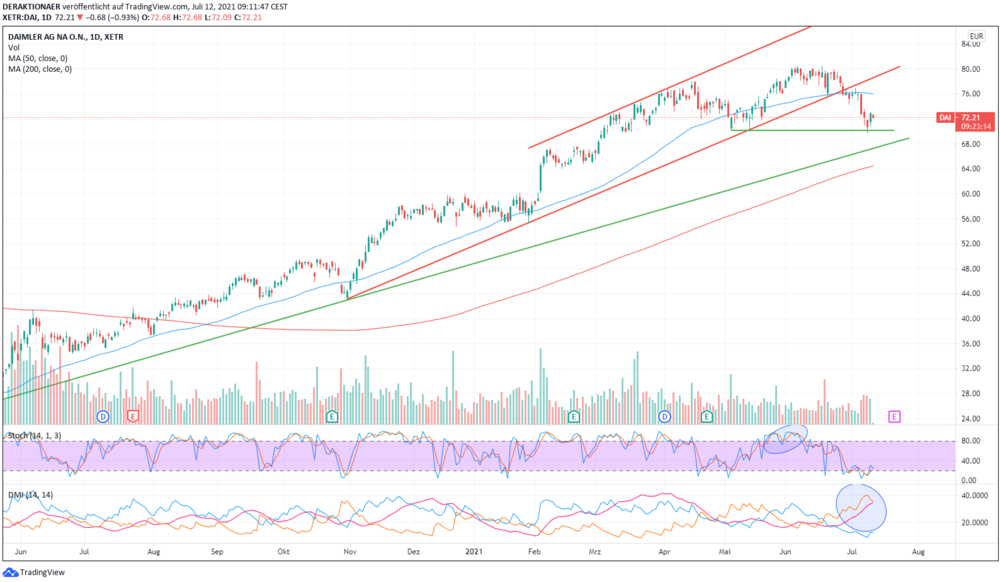The image size is (1000, 582).
Task: Click the O:72.68 open value
Action: pyautogui.click(x=156, y=17)
